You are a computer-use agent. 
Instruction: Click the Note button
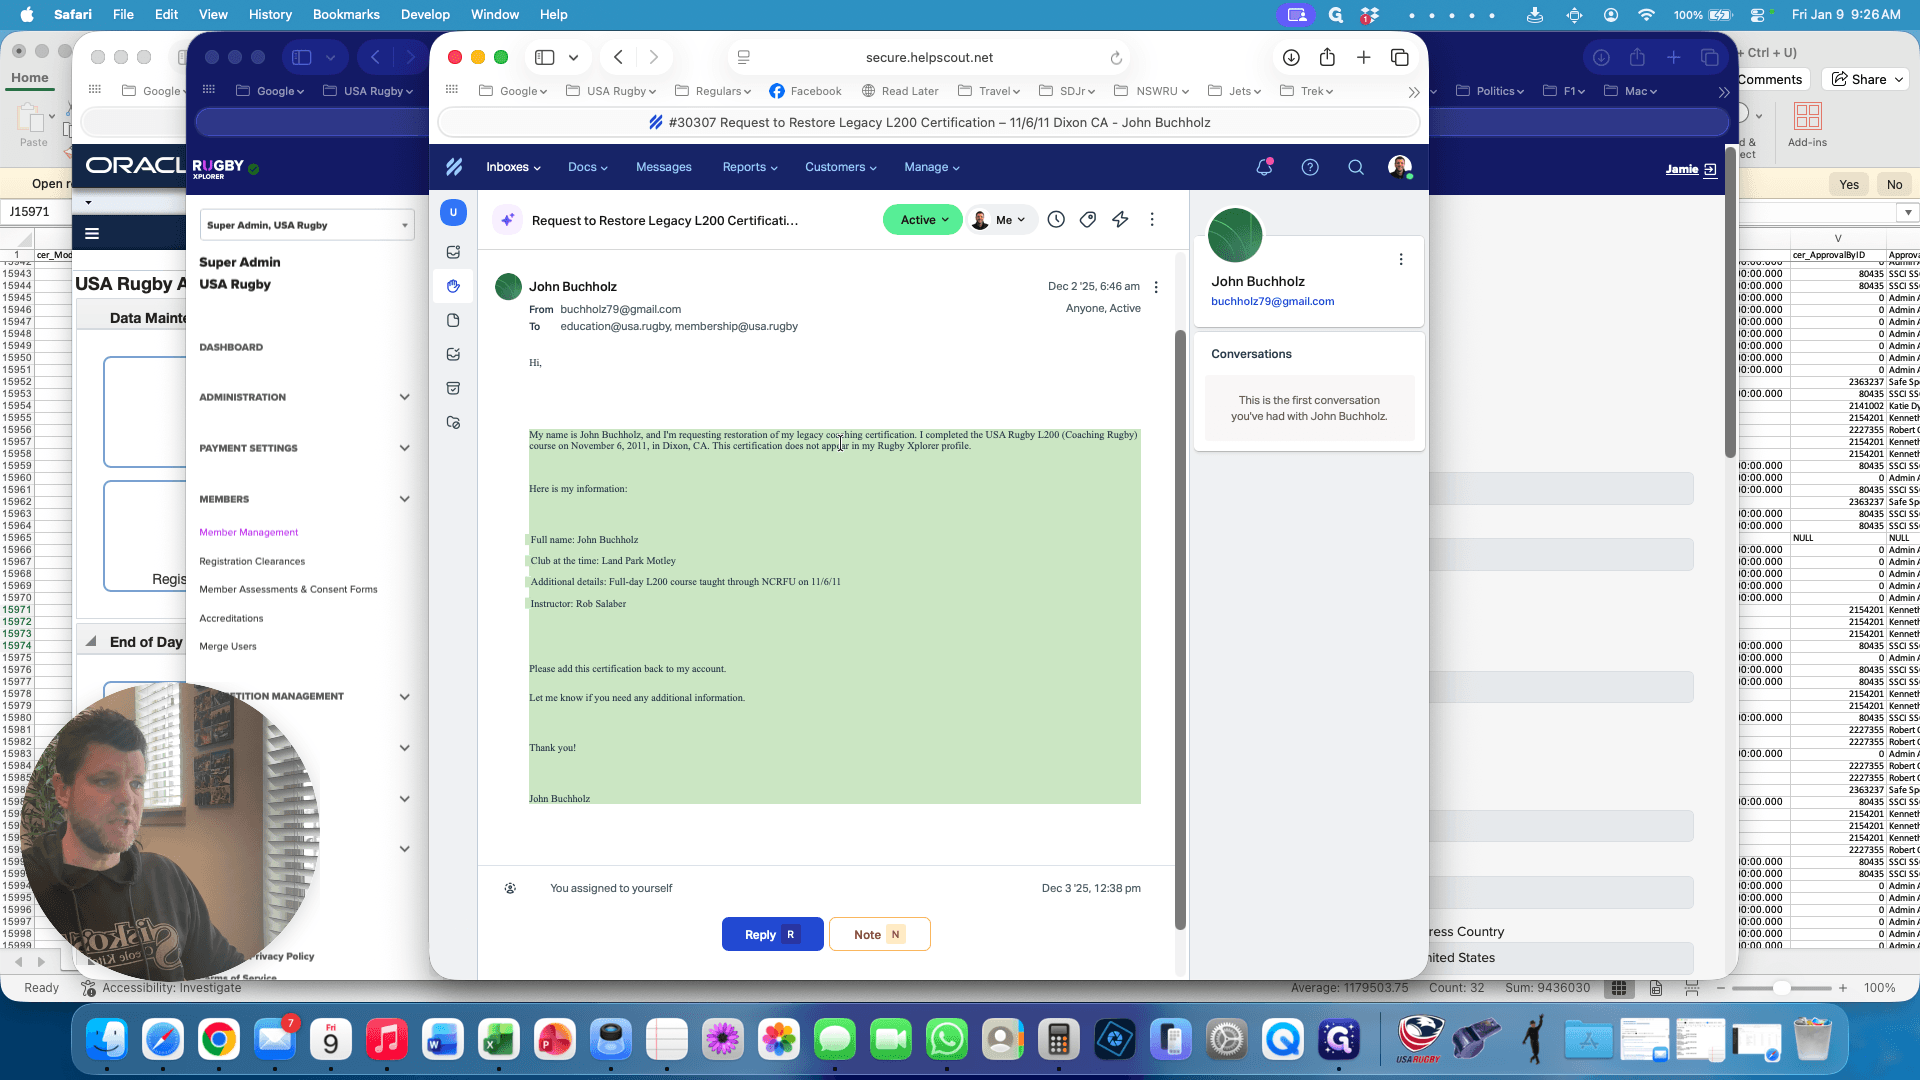click(880, 934)
